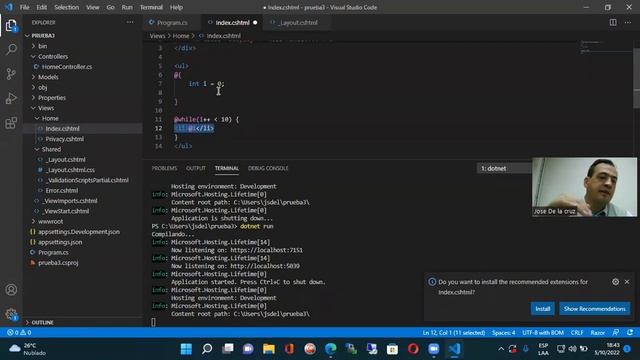Open weather widget showing 26°C
Screen dimensions: 640x360
coord(28,349)
